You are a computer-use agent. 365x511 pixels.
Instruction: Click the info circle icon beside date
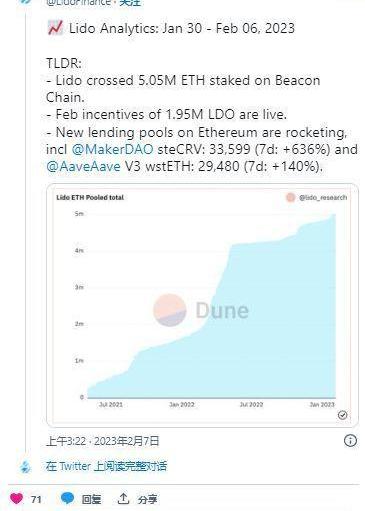pyautogui.click(x=350, y=441)
